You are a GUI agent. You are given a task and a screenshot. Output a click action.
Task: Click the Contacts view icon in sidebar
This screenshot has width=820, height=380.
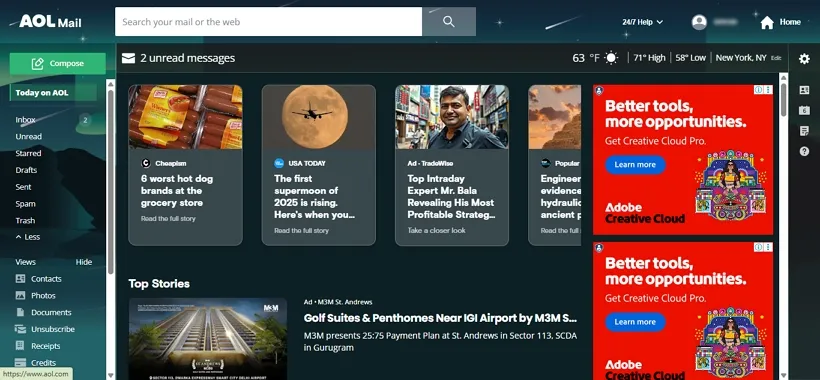click(20, 279)
